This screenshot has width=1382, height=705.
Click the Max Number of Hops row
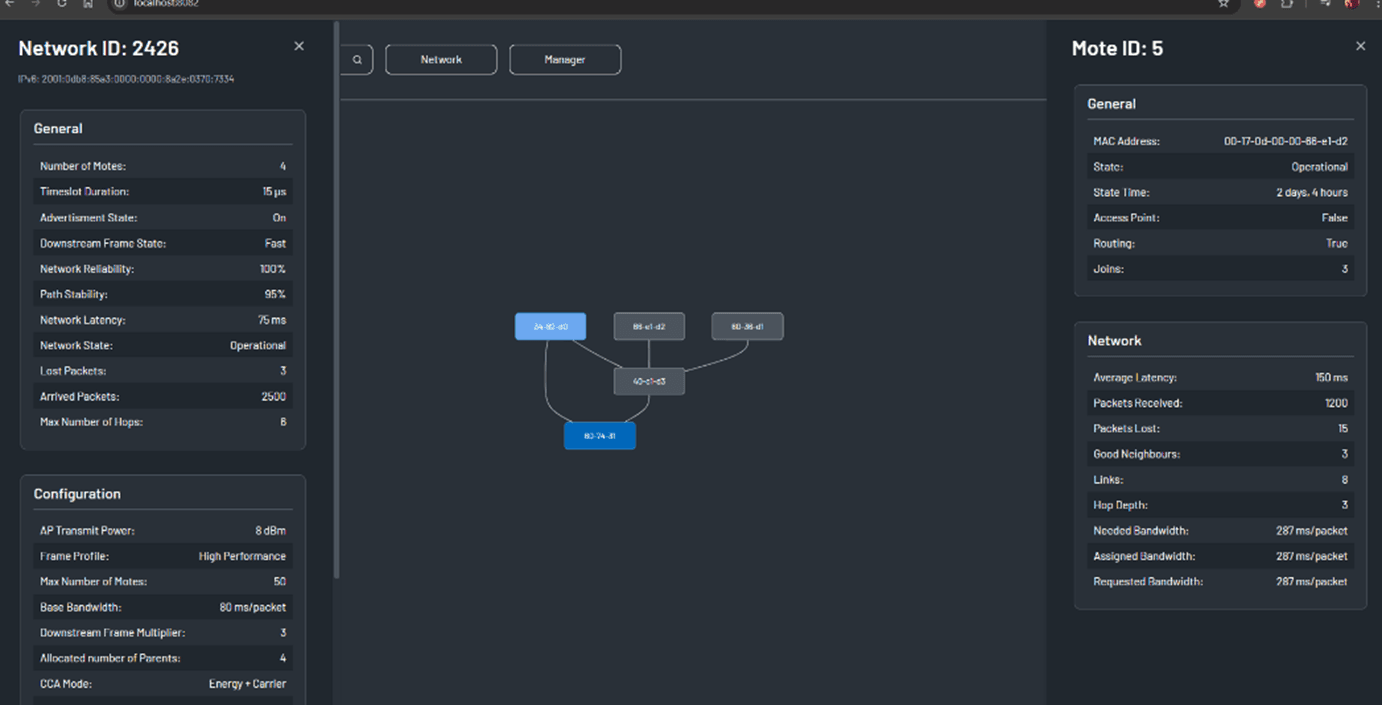[x=163, y=422]
